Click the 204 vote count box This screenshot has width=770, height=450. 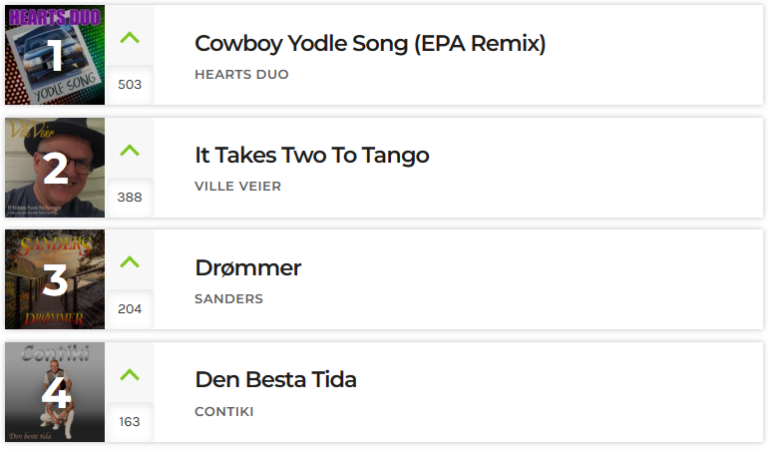(x=130, y=309)
